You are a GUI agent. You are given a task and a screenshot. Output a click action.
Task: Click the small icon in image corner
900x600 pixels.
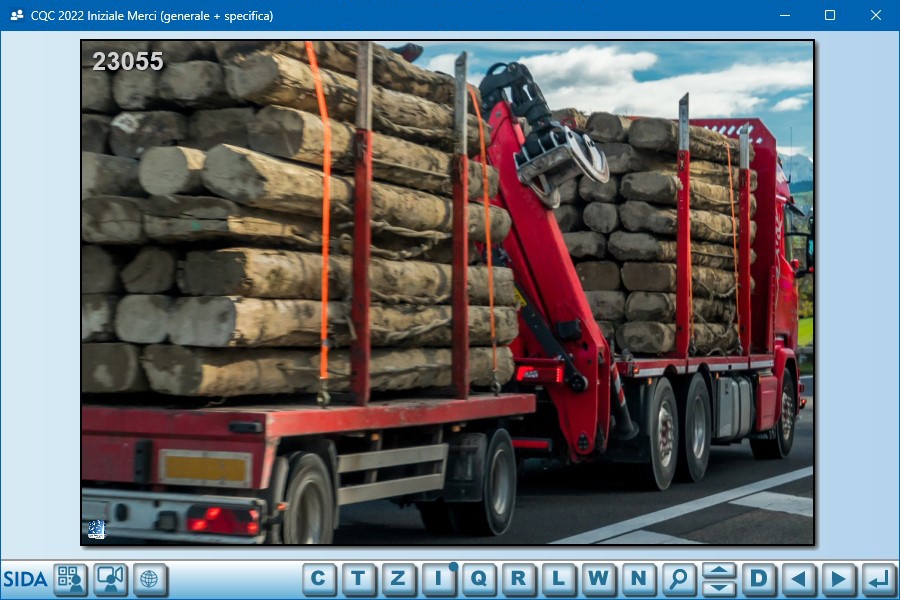click(x=96, y=529)
